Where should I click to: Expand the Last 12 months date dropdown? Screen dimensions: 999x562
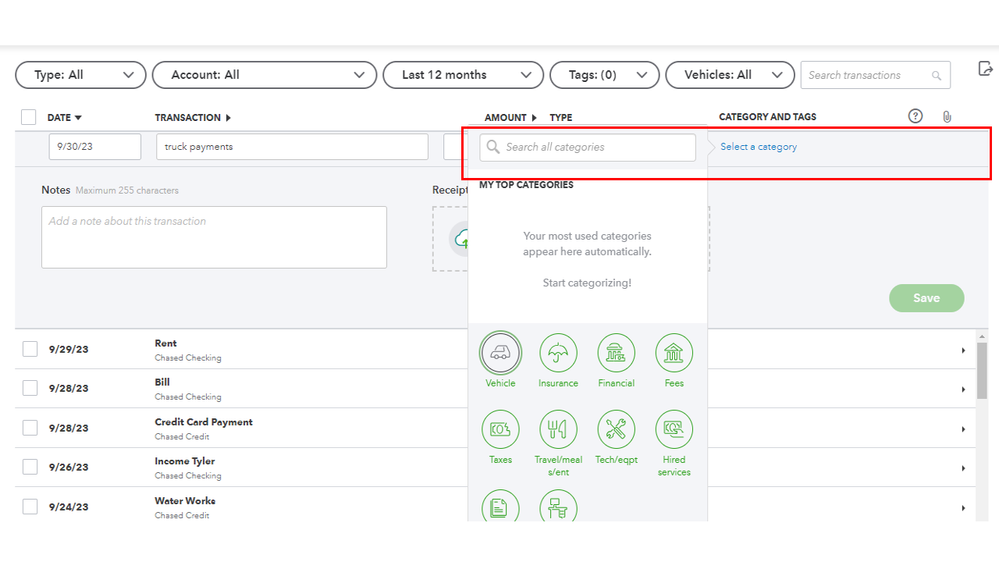[463, 75]
